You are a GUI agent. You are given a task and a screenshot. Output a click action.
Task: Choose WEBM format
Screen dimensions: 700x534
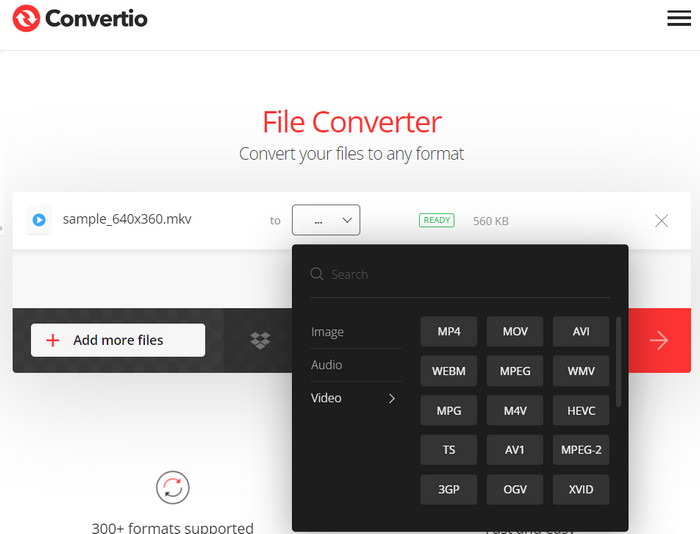[449, 371]
